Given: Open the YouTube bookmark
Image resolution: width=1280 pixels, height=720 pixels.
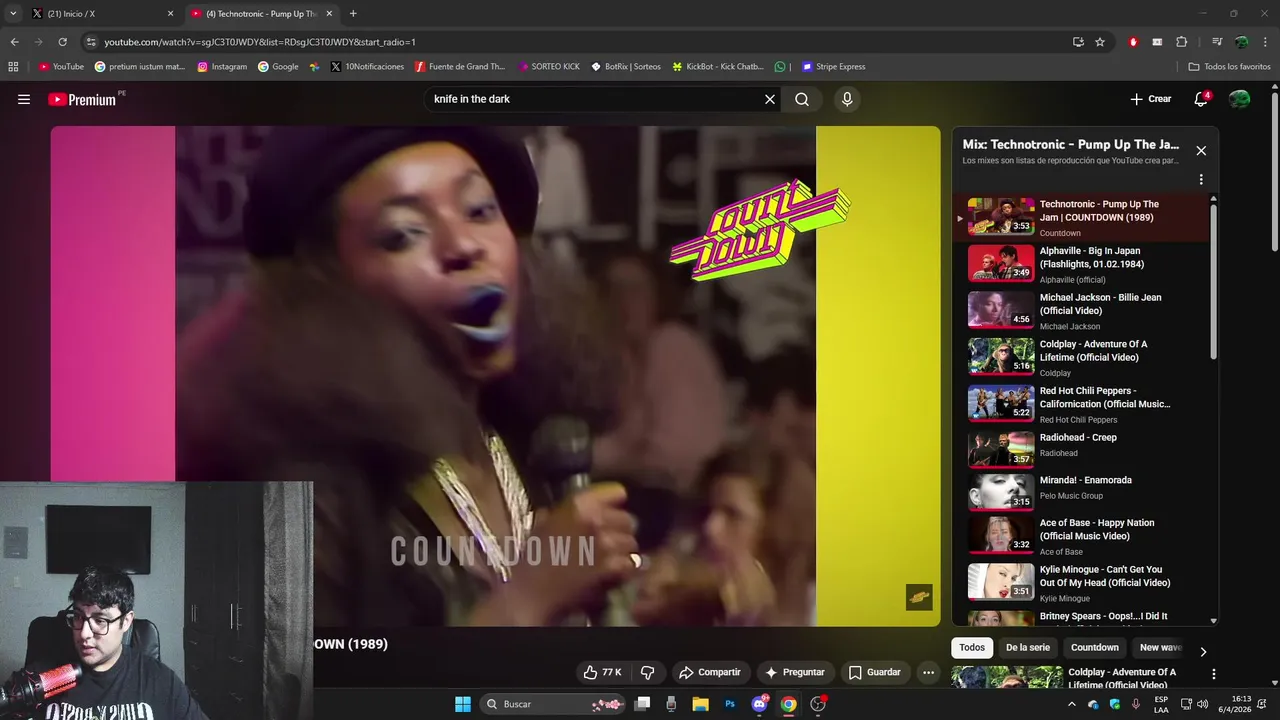Looking at the screenshot, I should point(61,67).
